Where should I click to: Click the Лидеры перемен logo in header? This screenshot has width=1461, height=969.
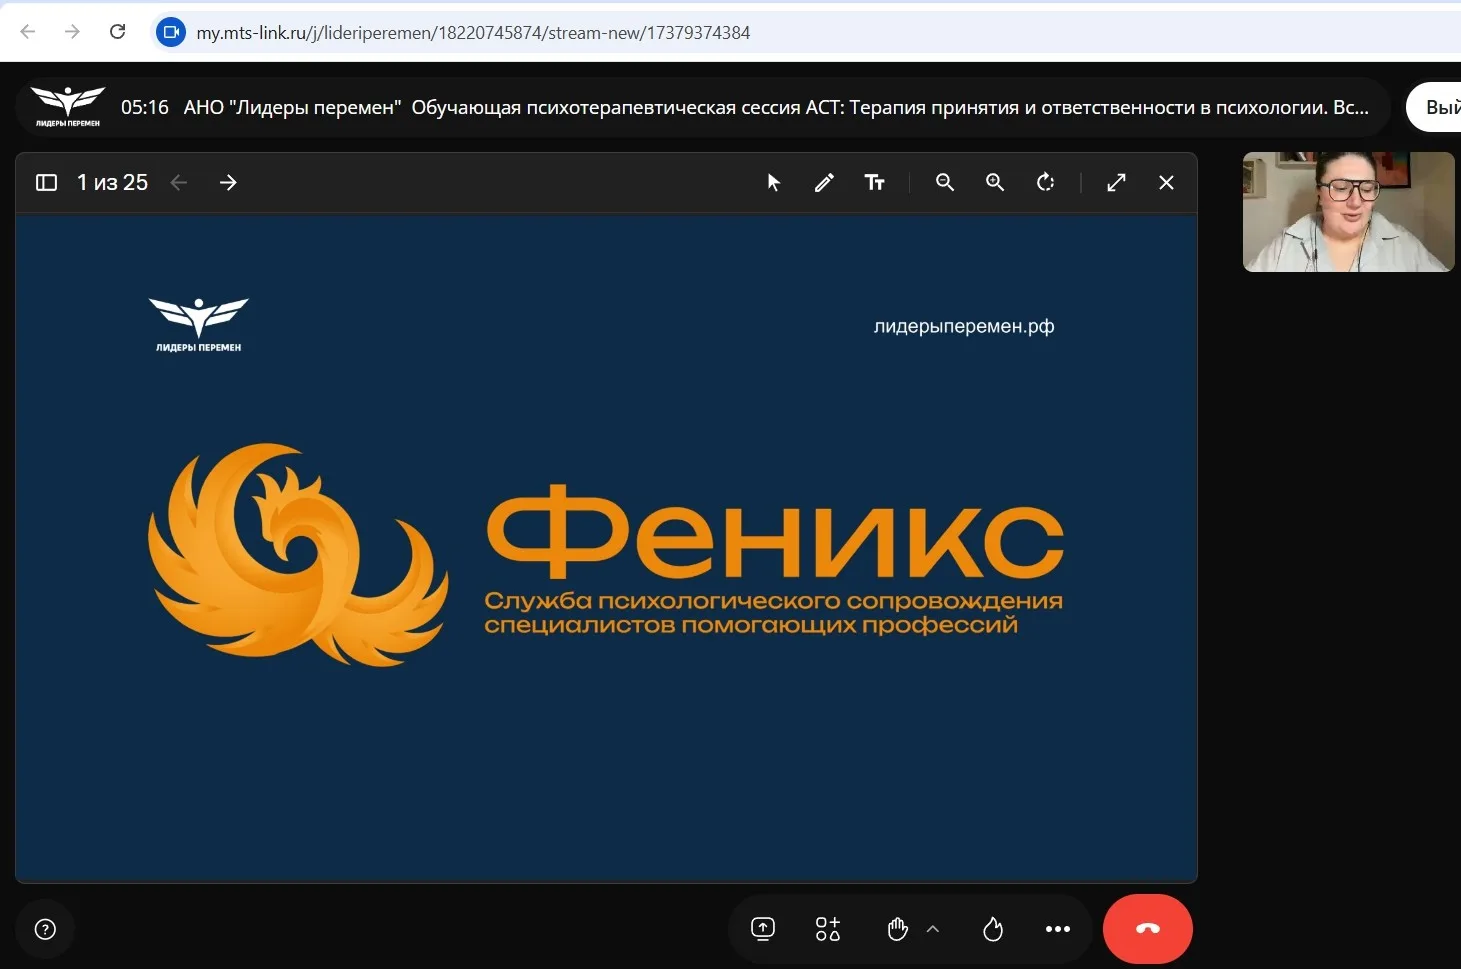(68, 107)
